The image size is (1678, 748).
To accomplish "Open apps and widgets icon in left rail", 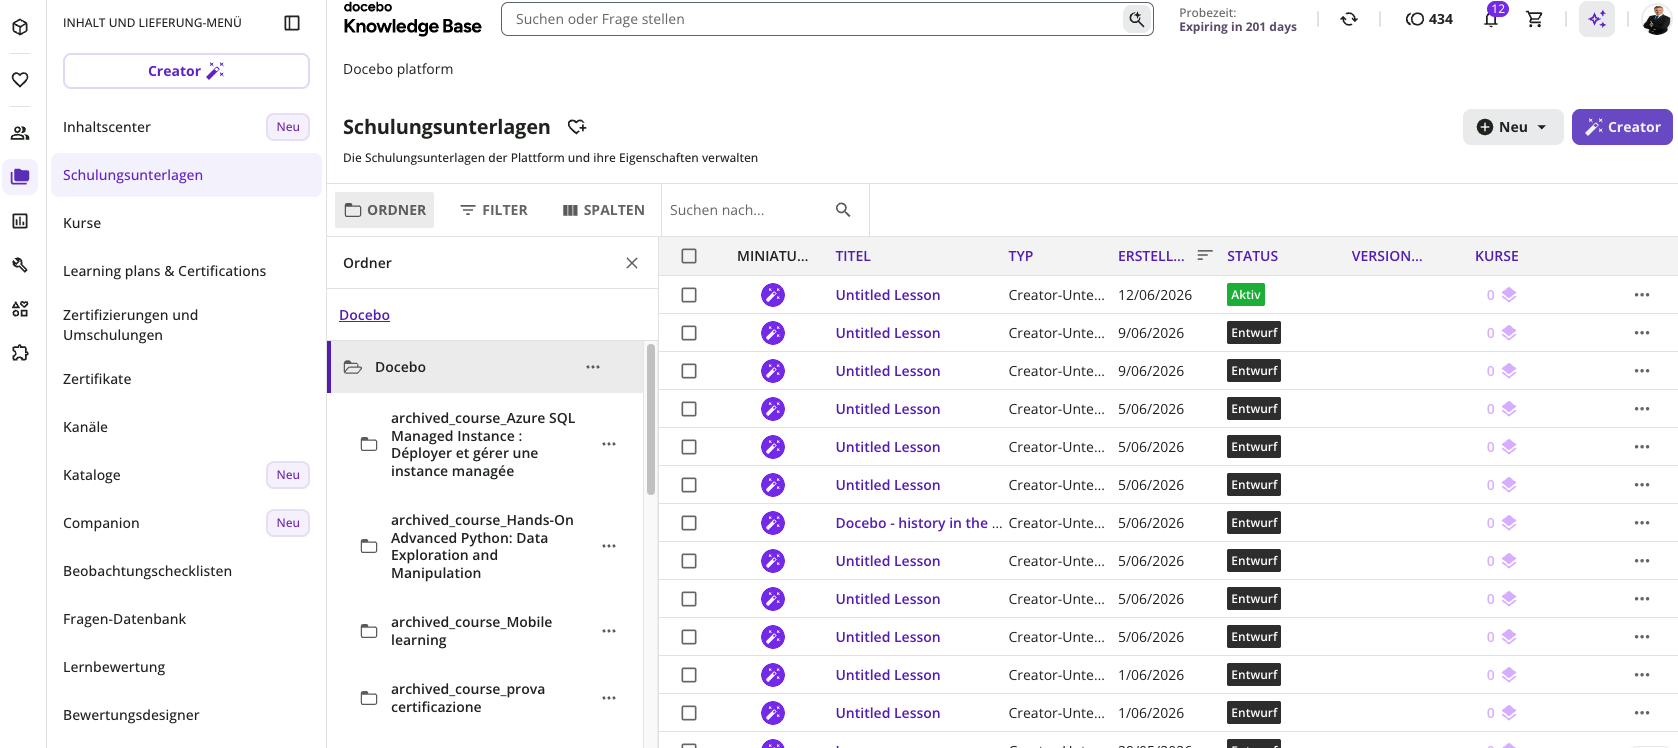I will coord(20,309).
